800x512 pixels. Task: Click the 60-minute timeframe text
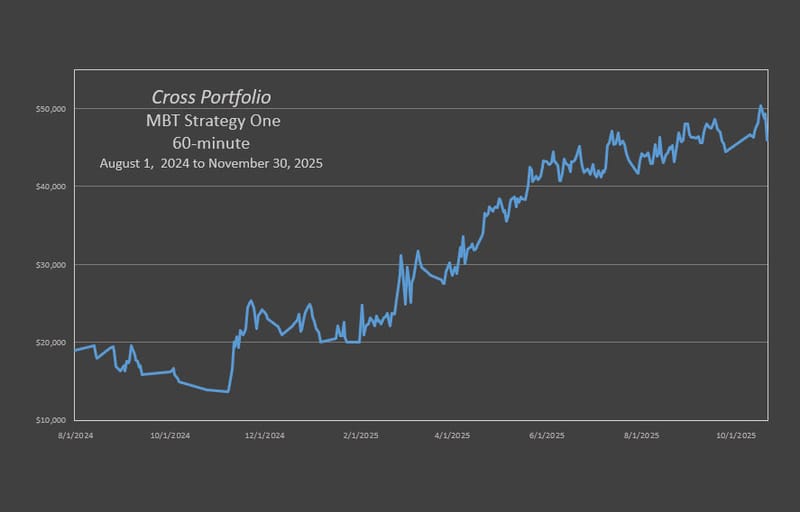pyautogui.click(x=211, y=142)
